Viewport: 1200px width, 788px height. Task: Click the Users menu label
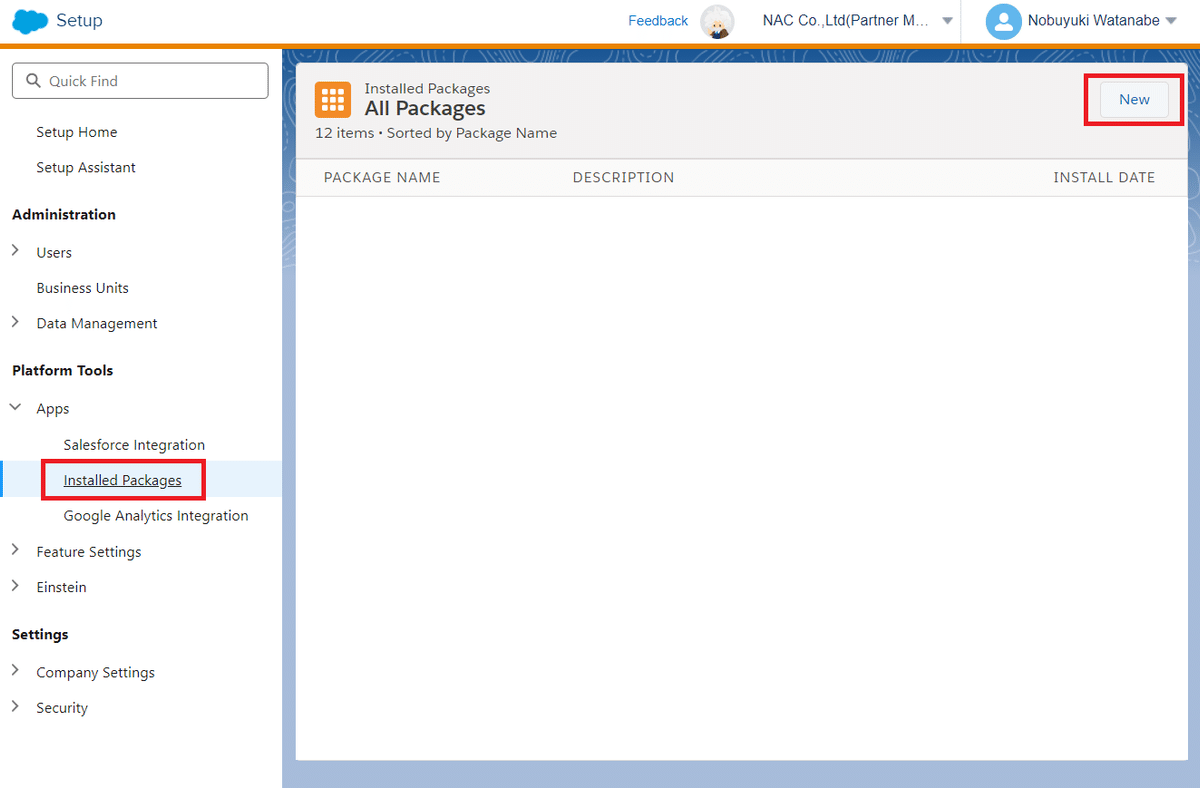pyautogui.click(x=54, y=253)
